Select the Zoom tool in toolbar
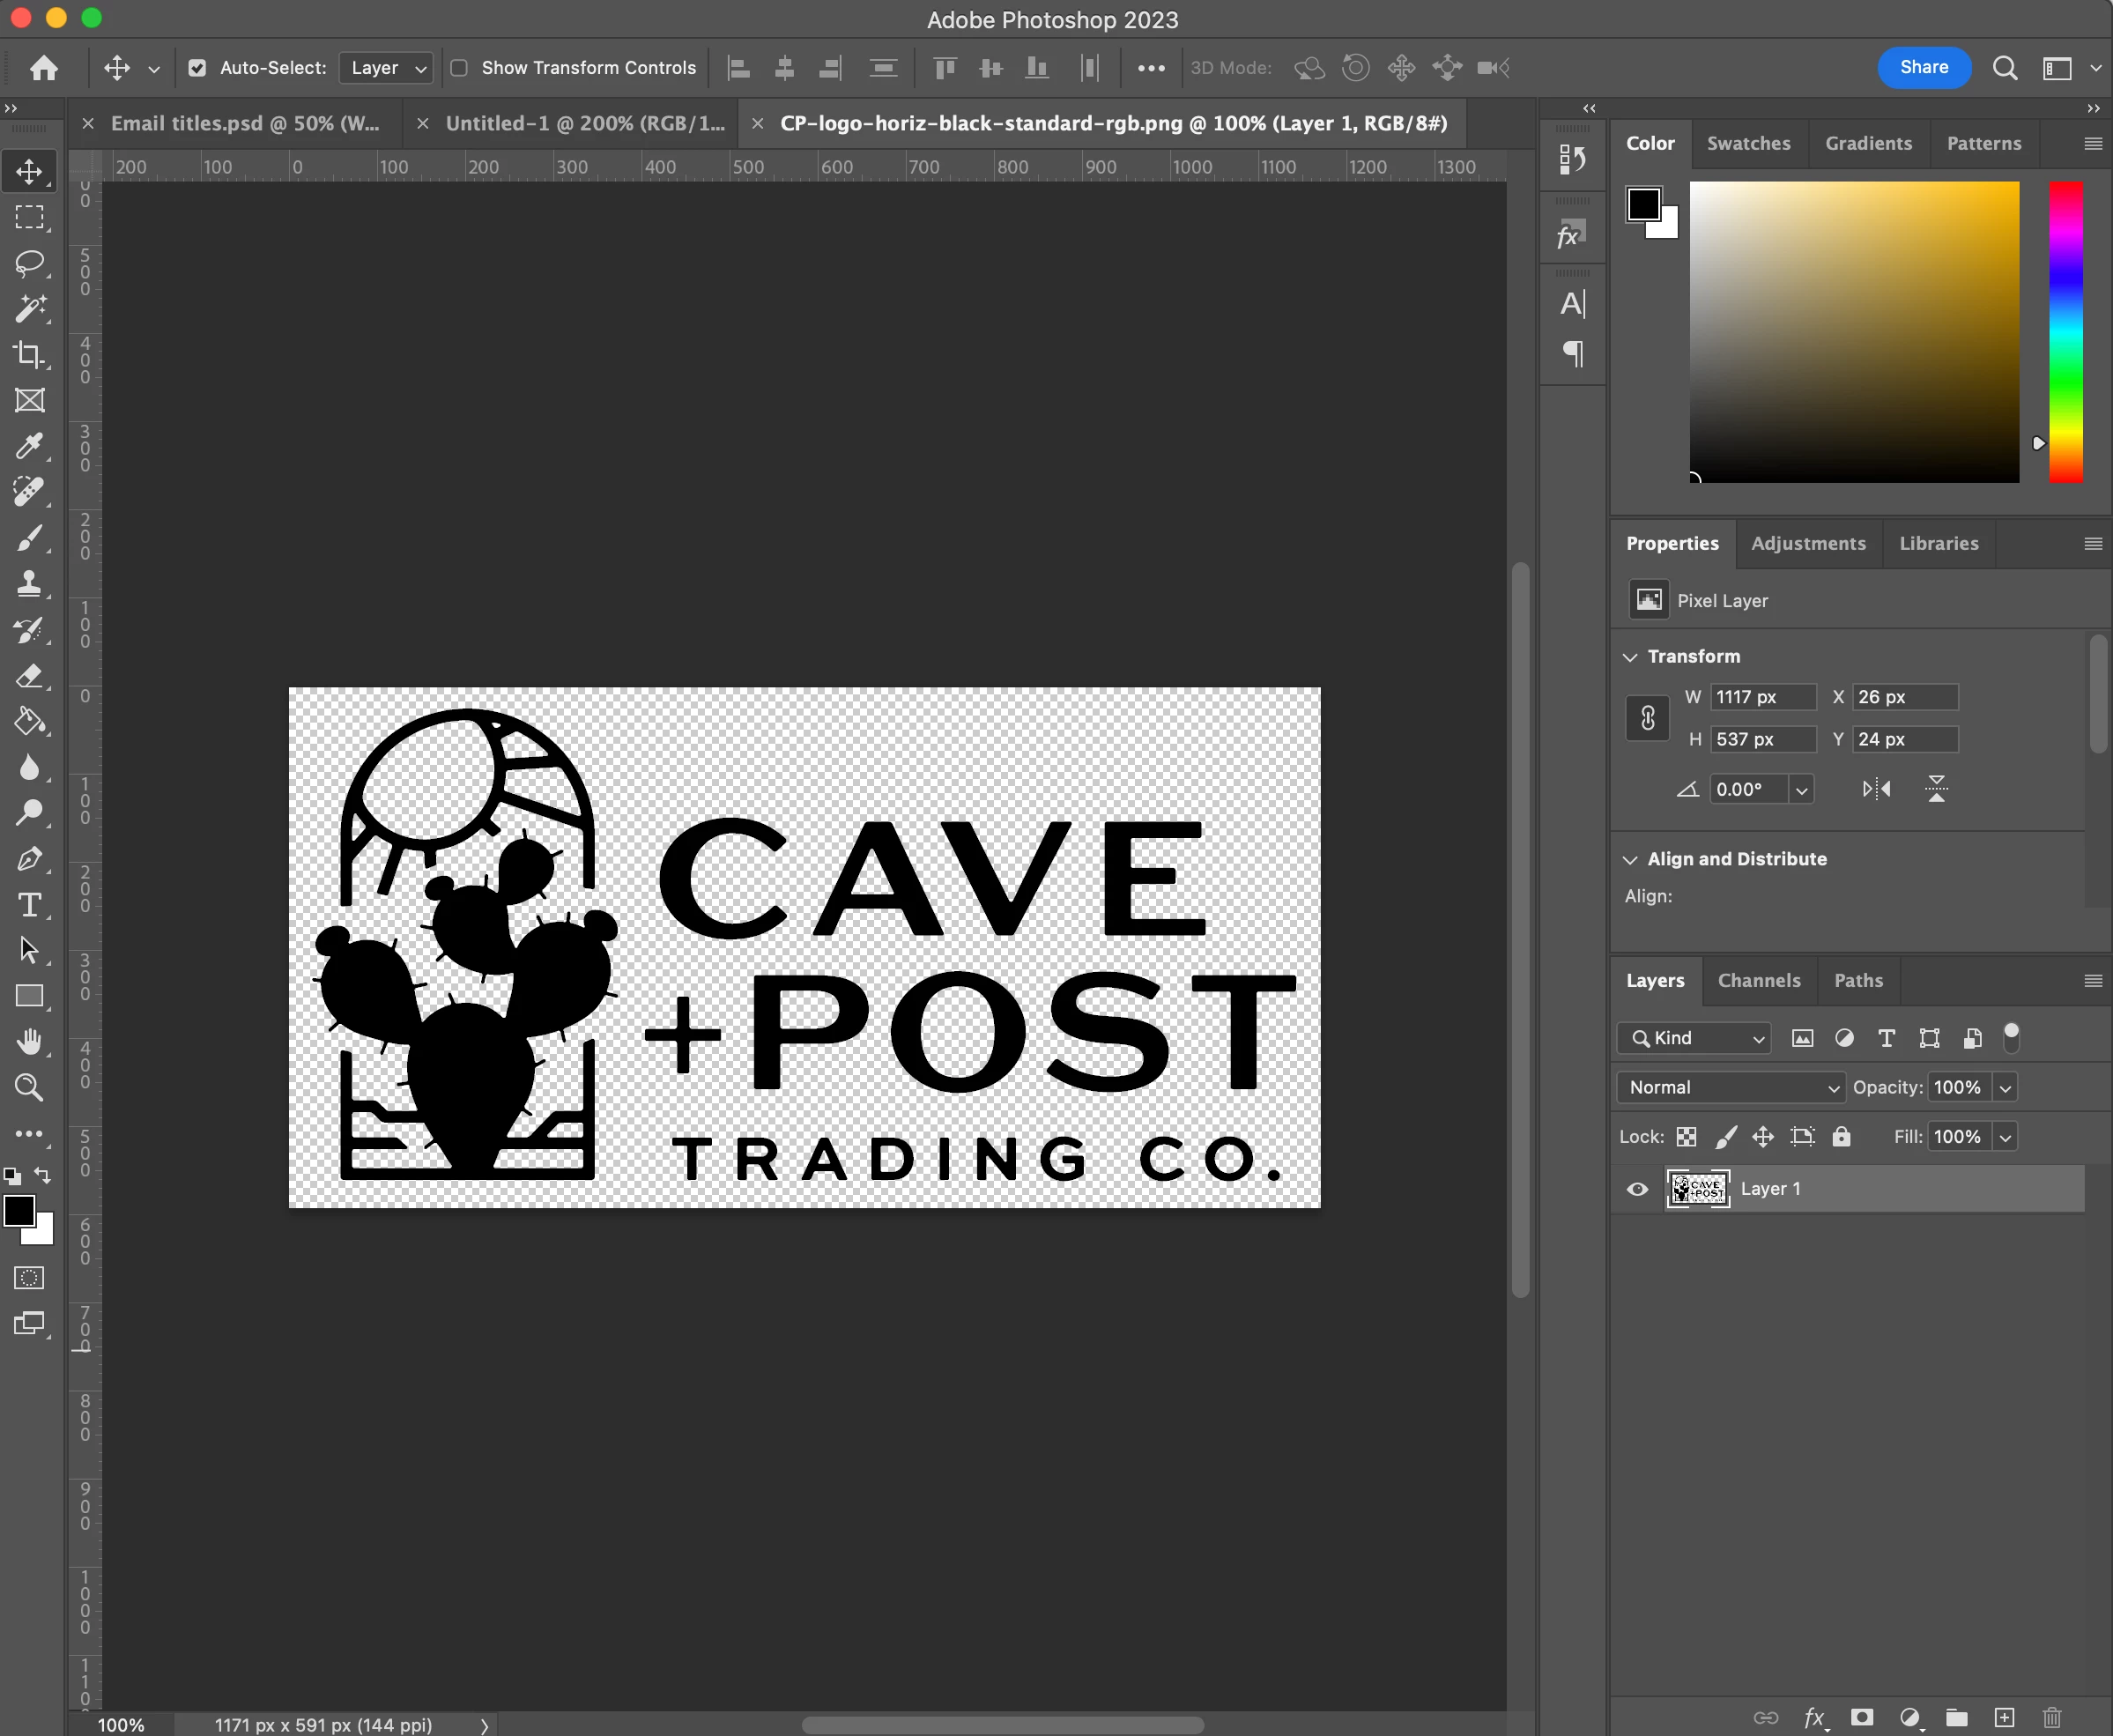The width and height of the screenshot is (2113, 1736). pyautogui.click(x=29, y=1088)
